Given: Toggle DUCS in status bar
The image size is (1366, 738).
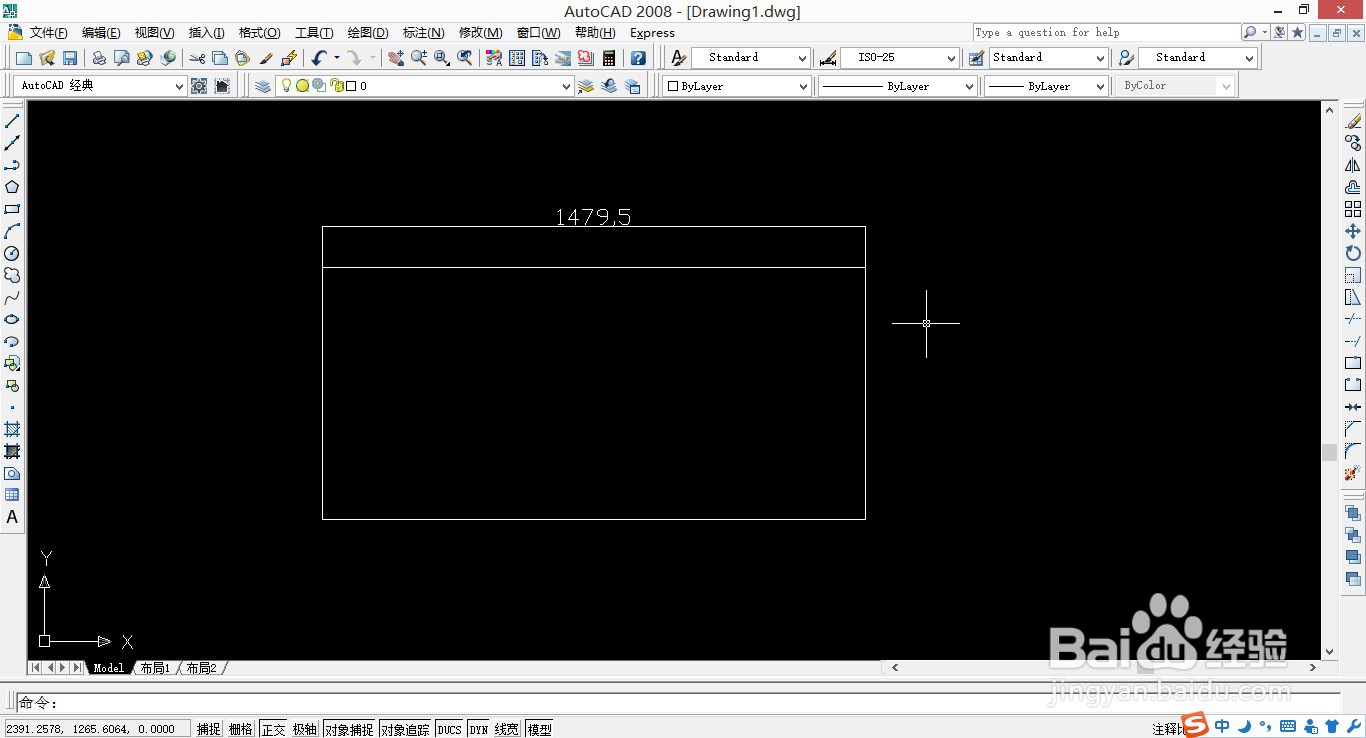Looking at the screenshot, I should [450, 729].
